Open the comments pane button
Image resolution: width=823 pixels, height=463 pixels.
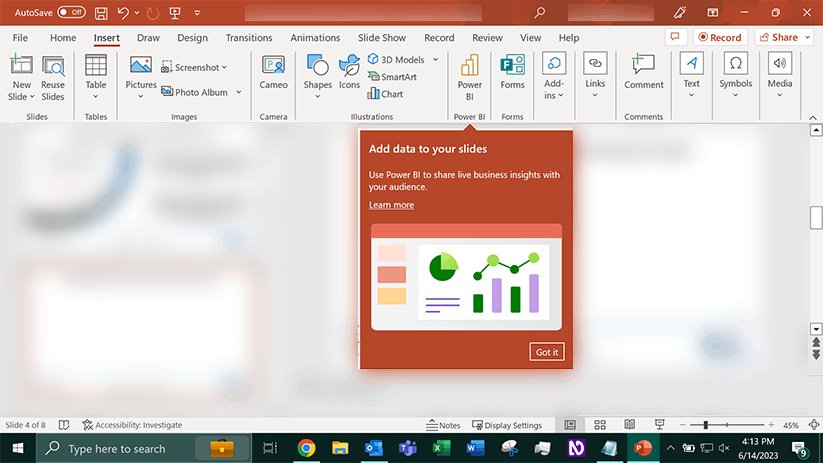point(676,37)
